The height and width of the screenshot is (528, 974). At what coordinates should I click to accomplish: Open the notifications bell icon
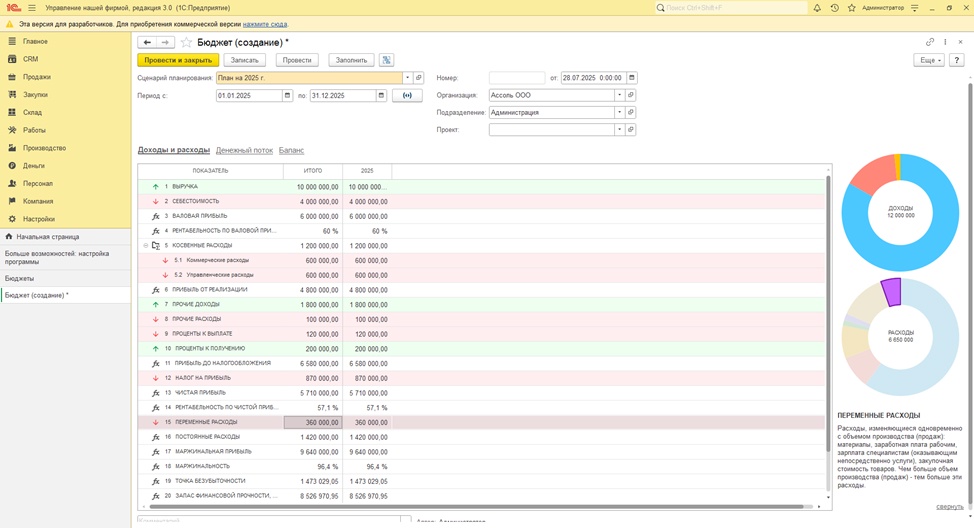coord(819,8)
